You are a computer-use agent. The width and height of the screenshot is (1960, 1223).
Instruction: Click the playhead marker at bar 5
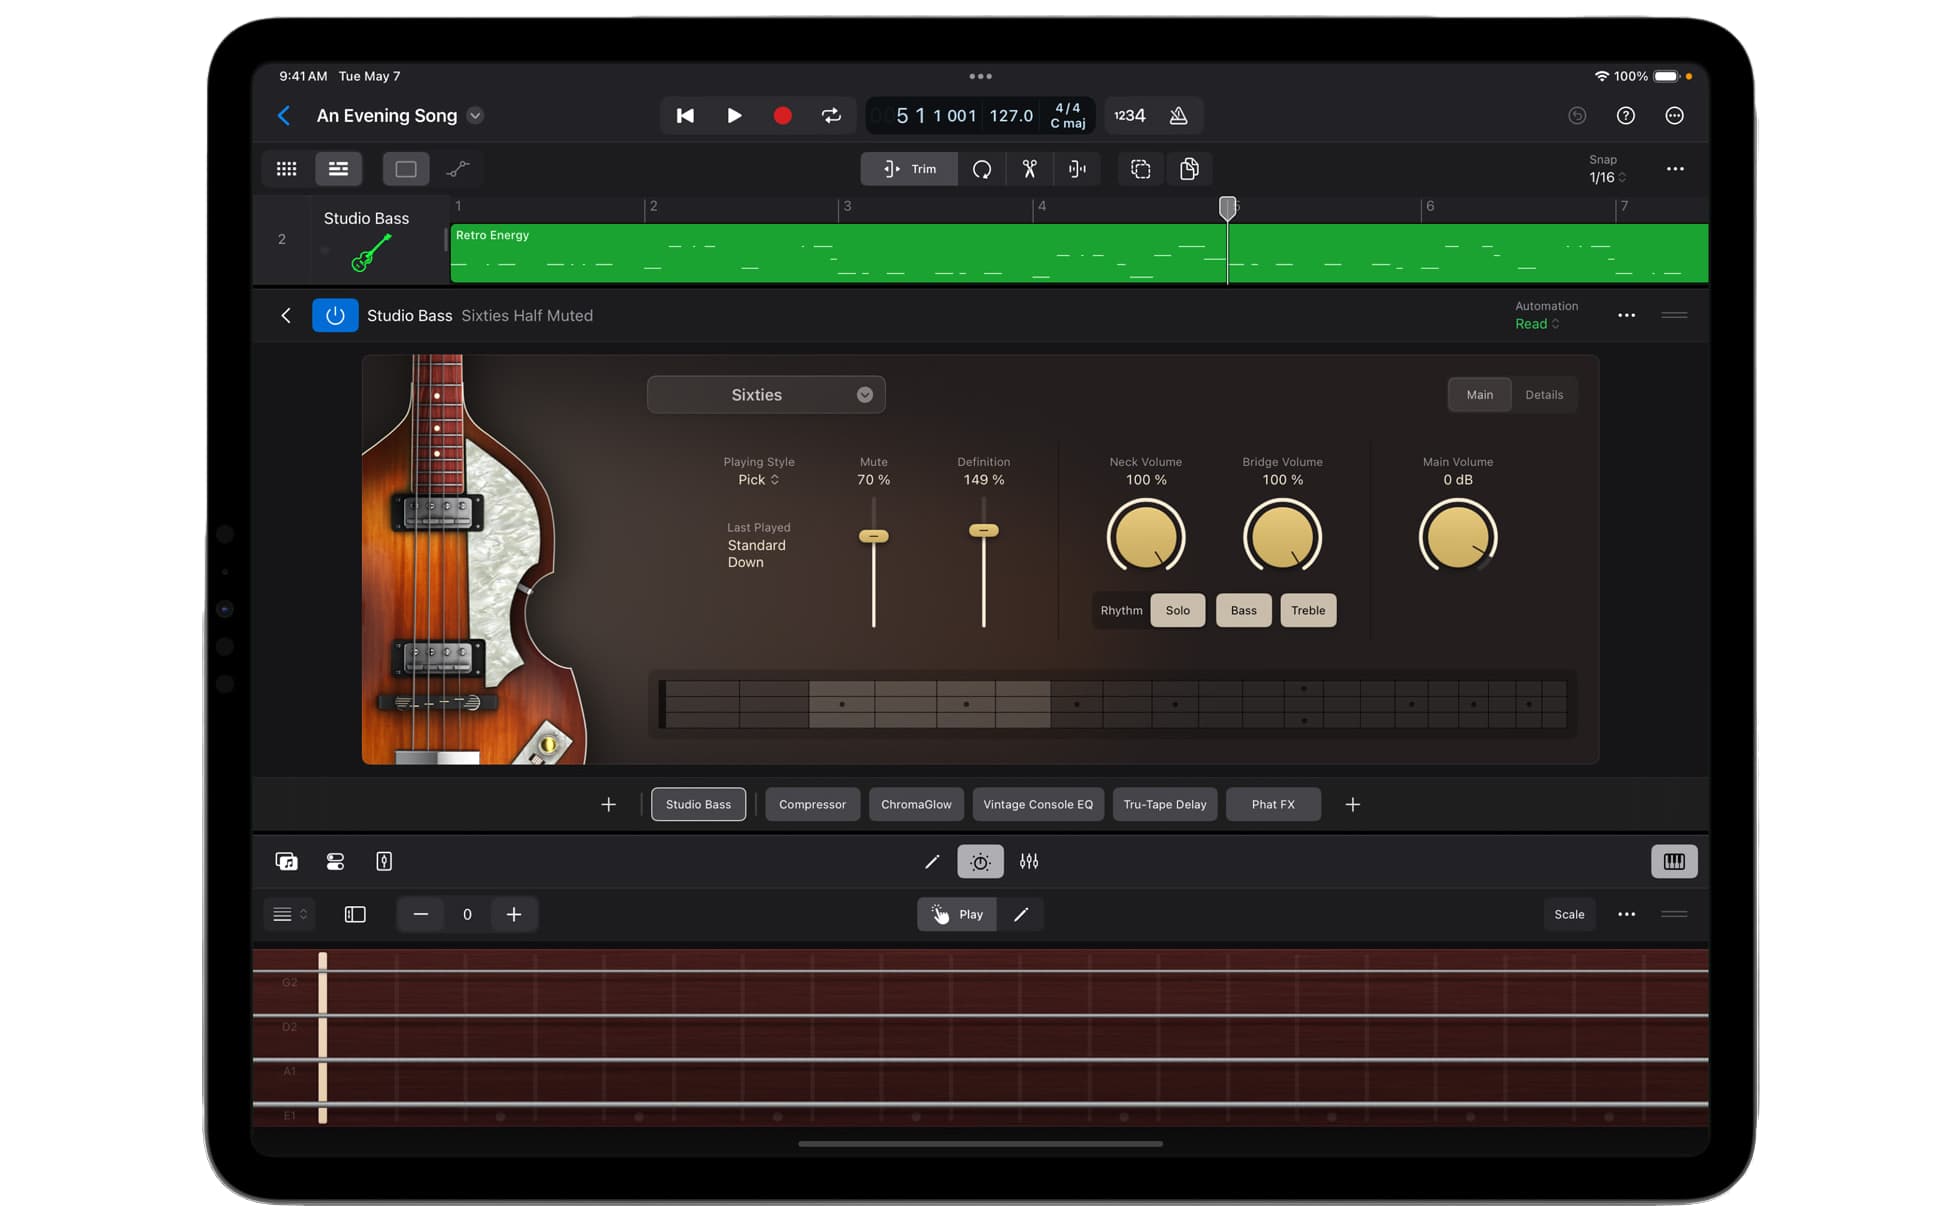(x=1228, y=207)
